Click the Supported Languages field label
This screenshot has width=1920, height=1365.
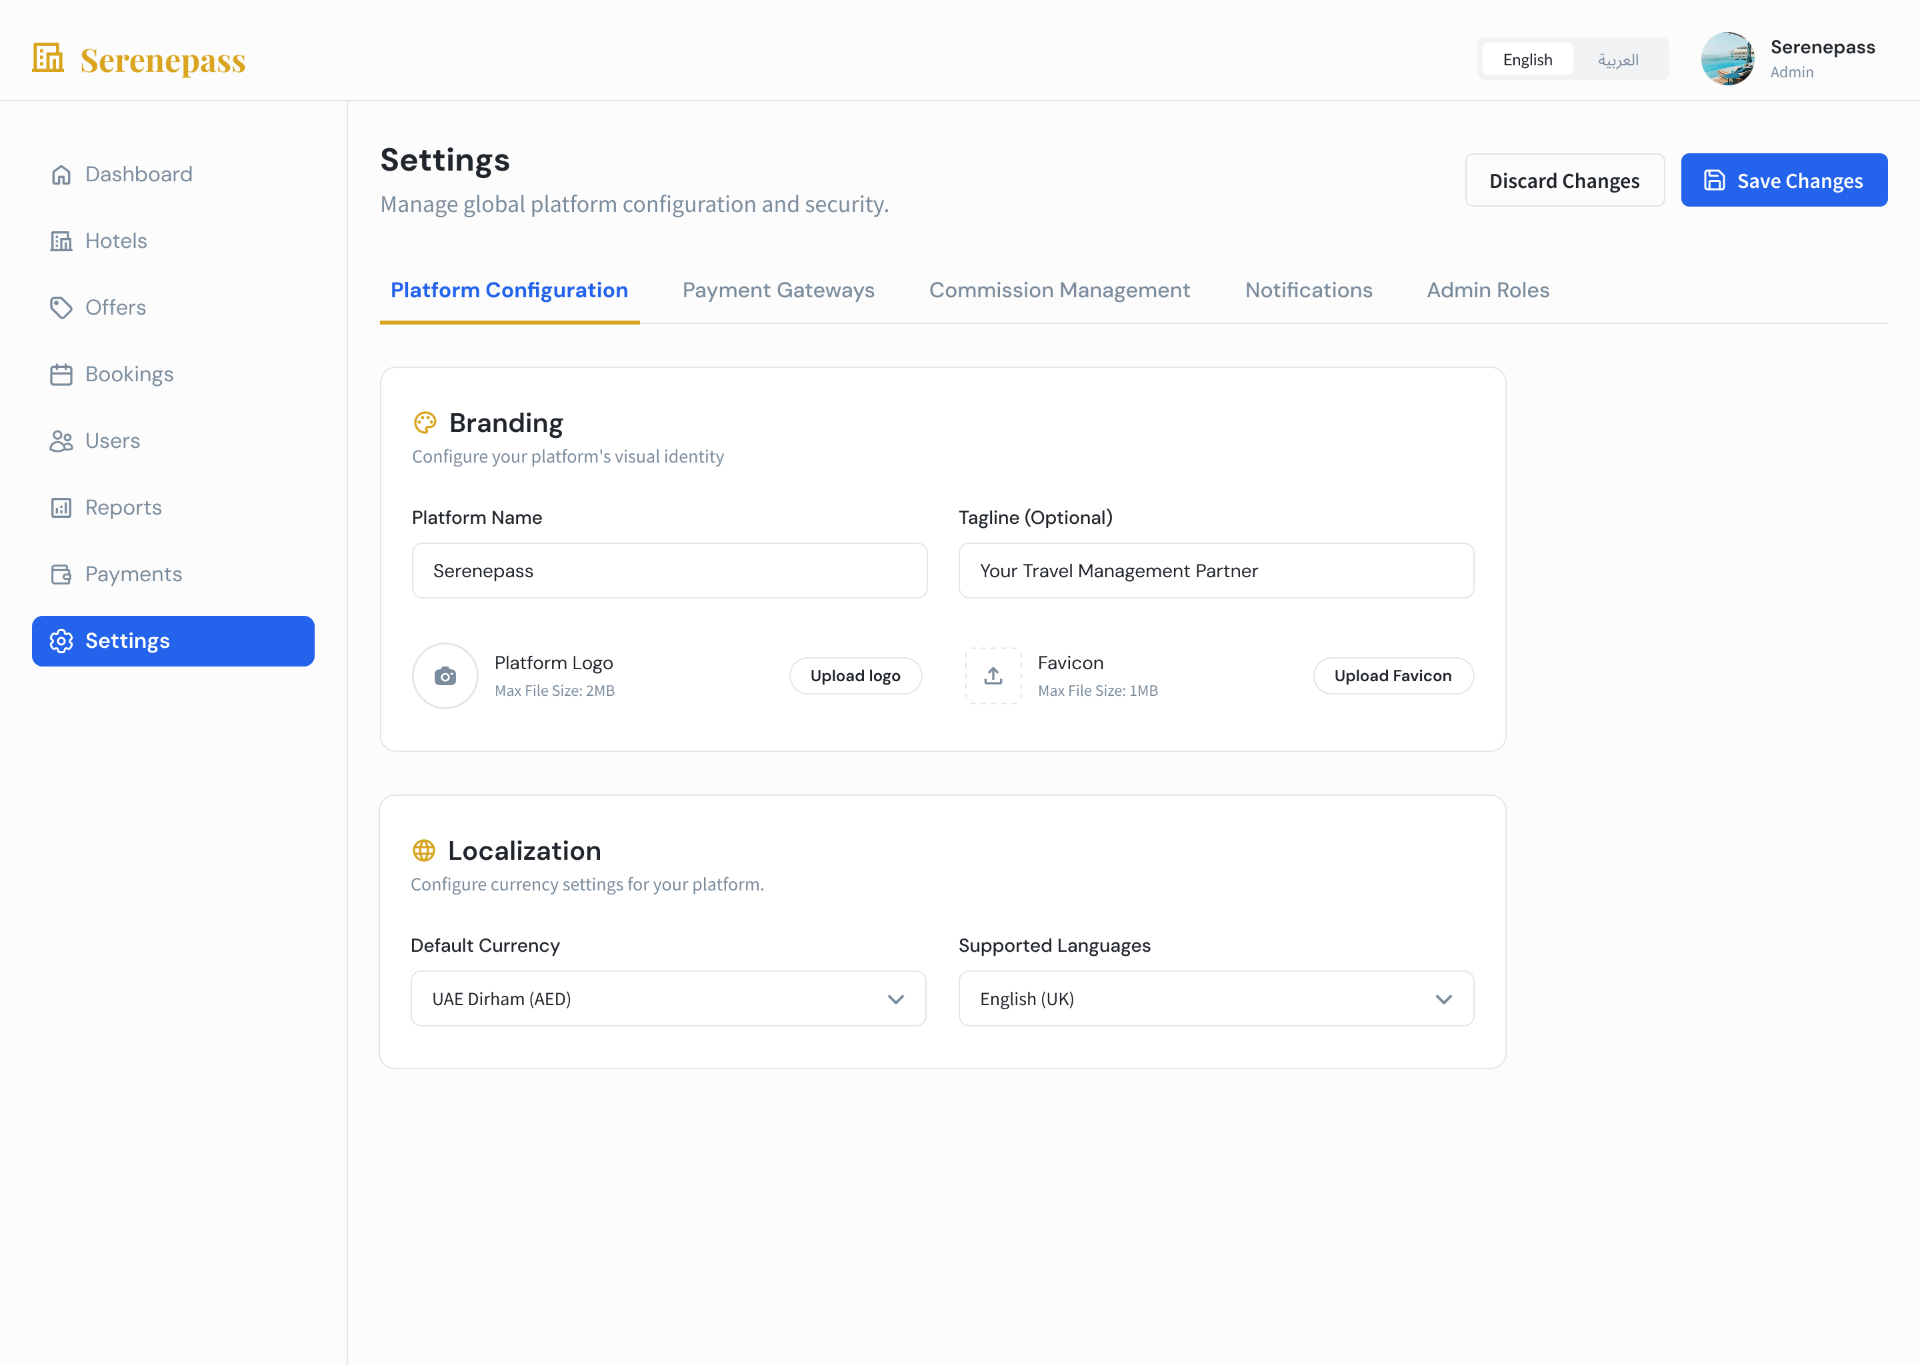1054,946
